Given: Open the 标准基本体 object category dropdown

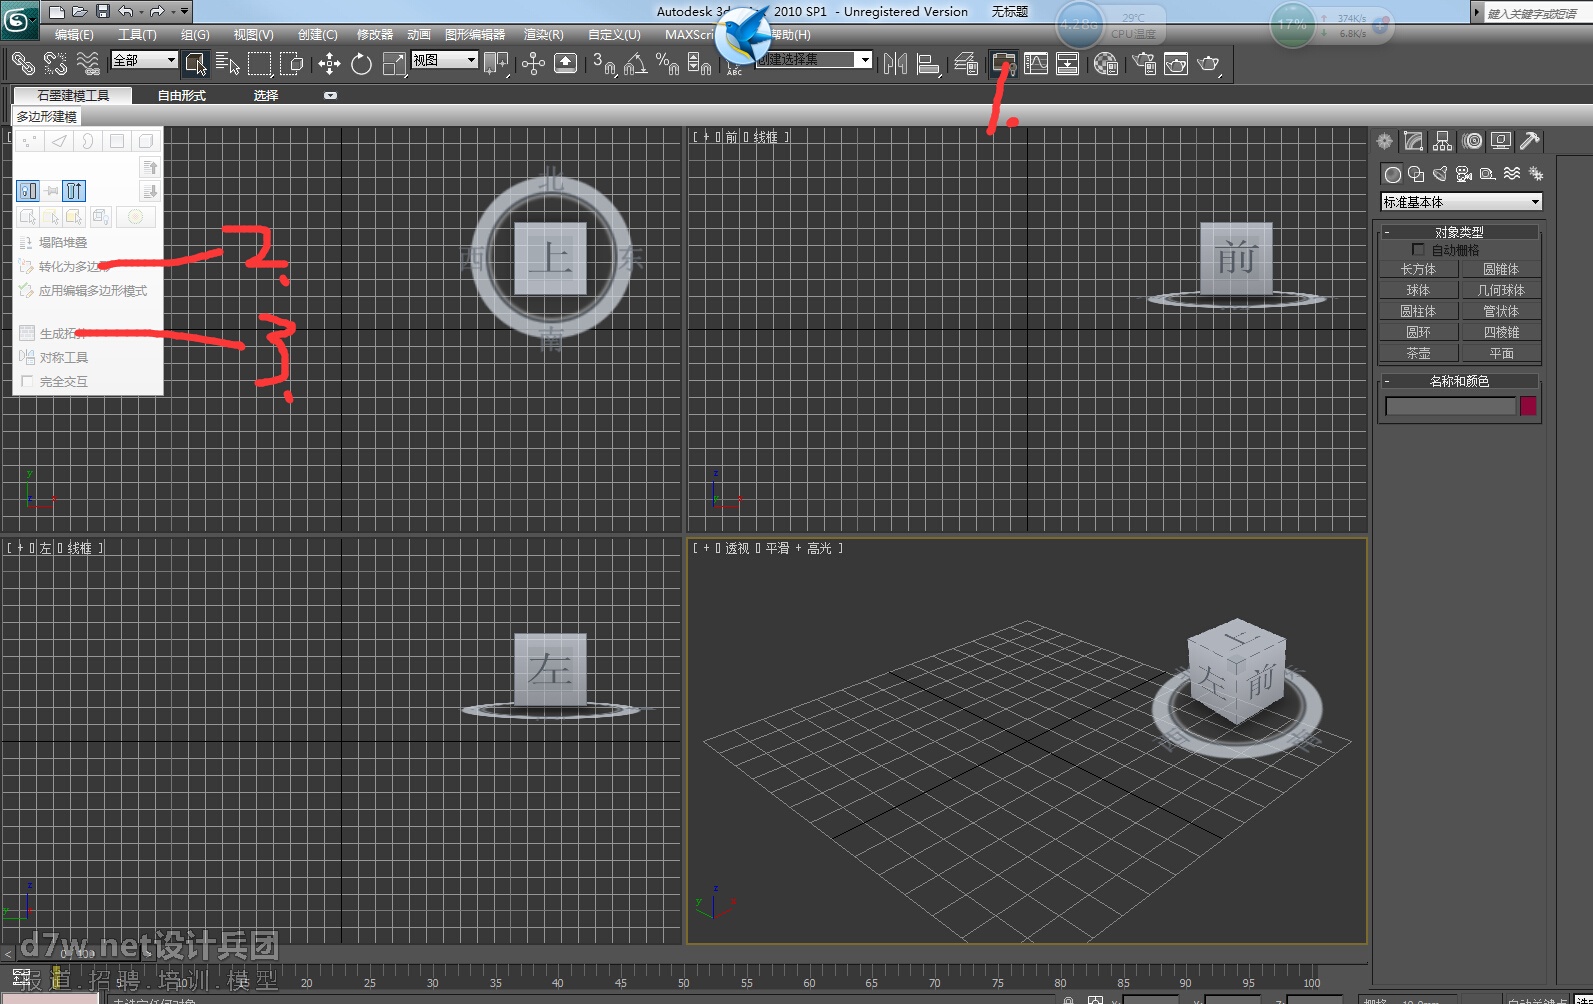Looking at the screenshot, I should [x=1461, y=202].
